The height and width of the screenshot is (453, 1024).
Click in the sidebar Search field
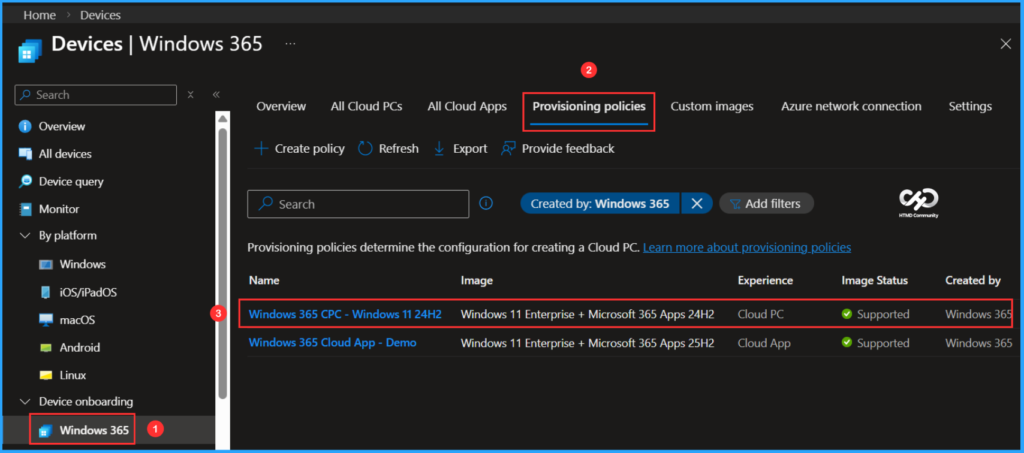tap(95, 95)
